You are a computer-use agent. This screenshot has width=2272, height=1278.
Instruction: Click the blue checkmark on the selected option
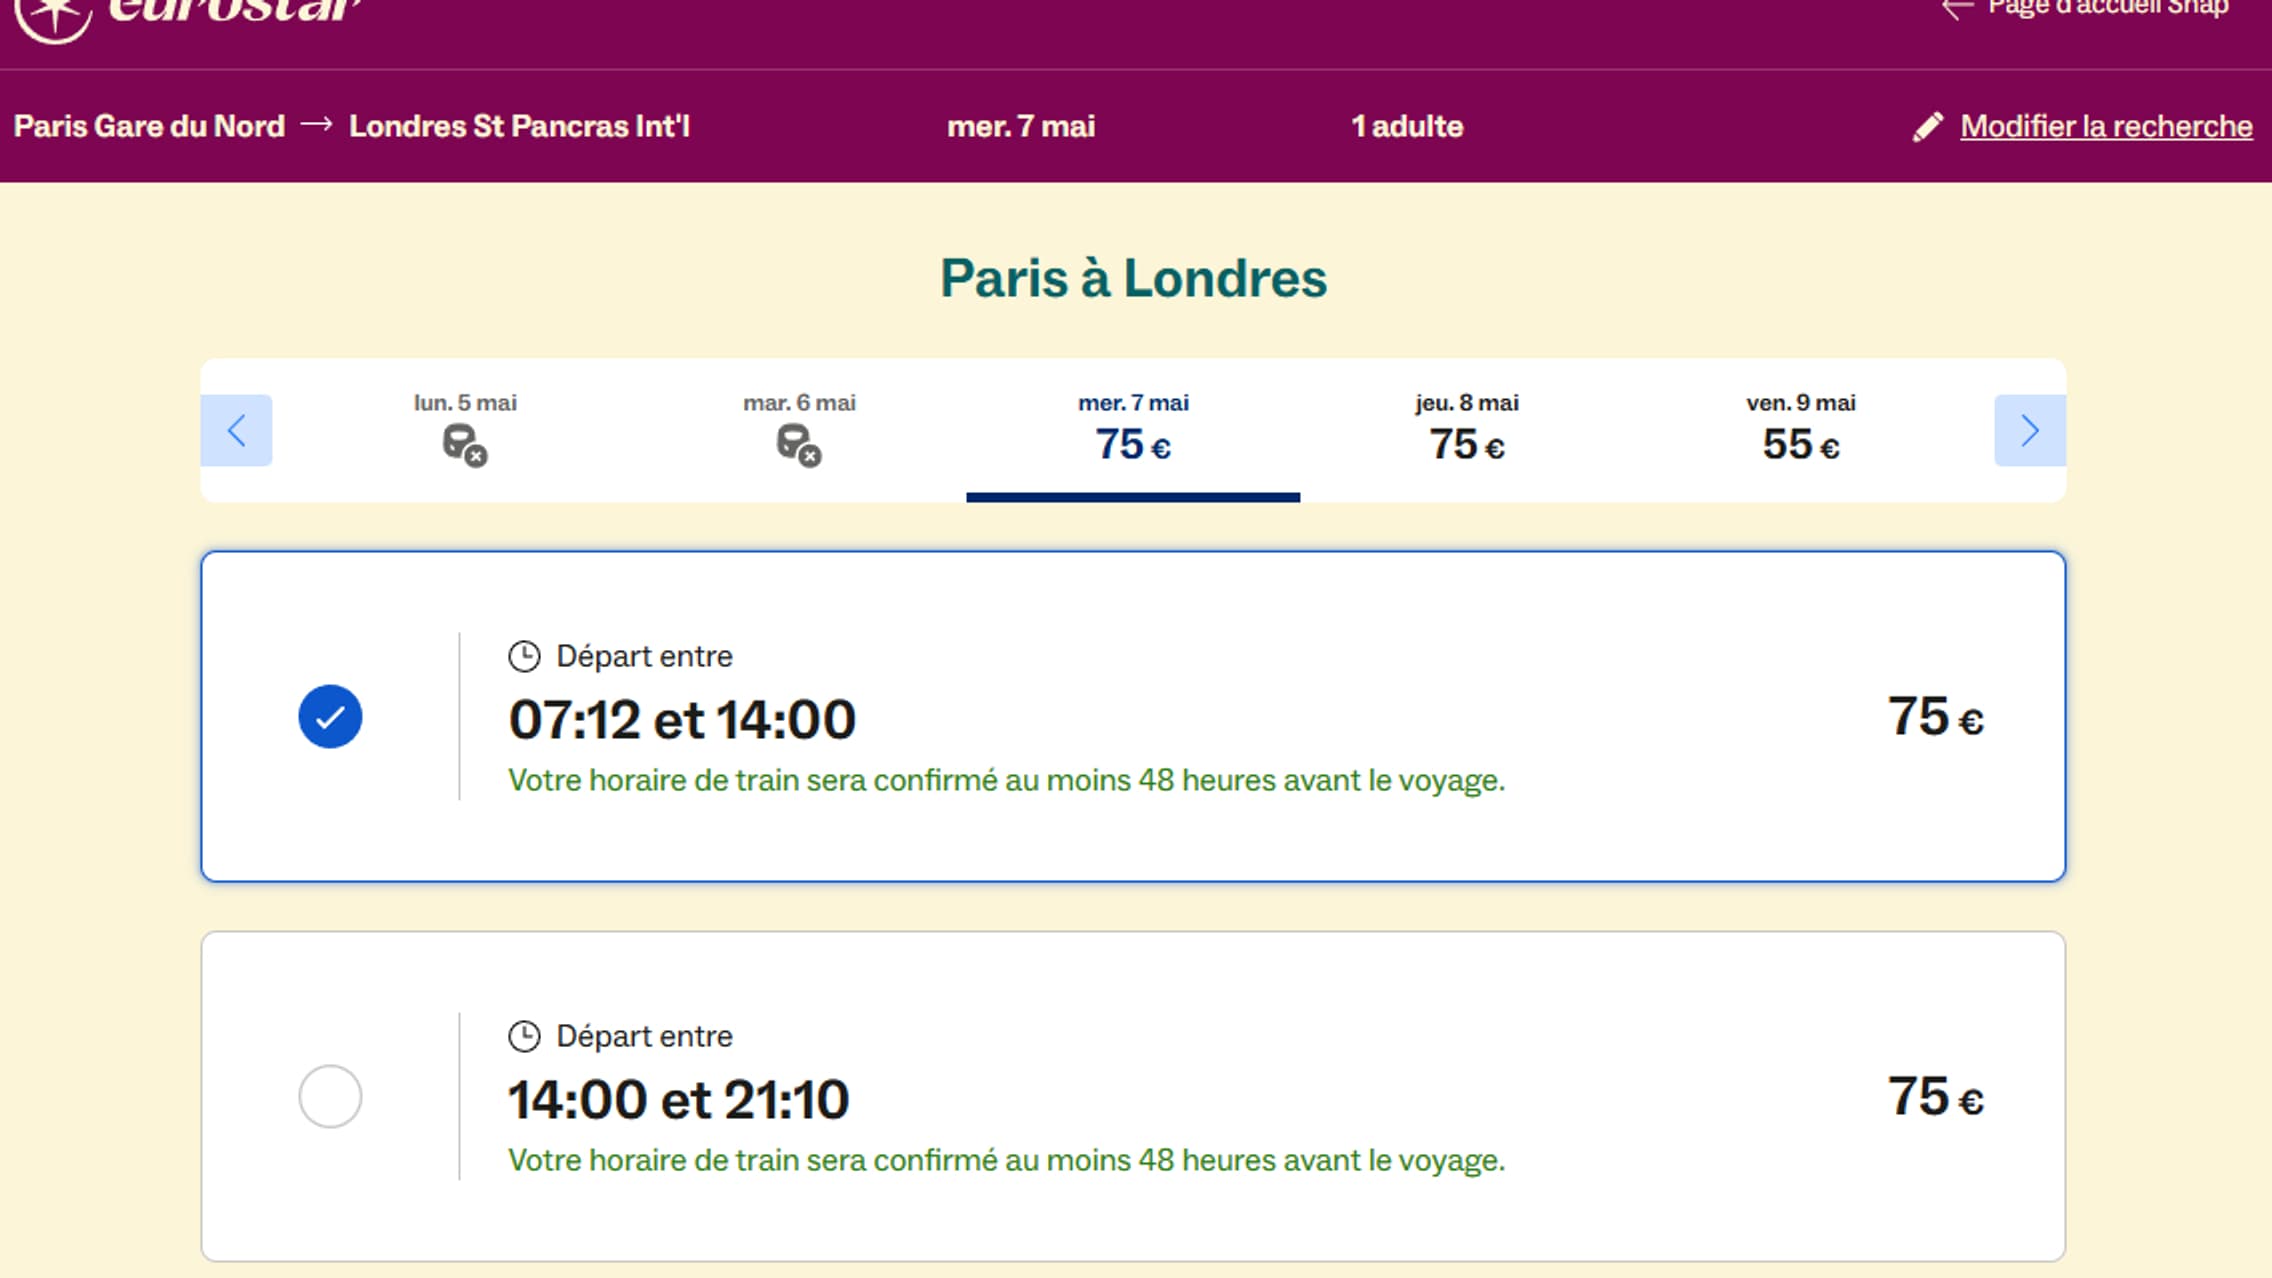pos(330,715)
